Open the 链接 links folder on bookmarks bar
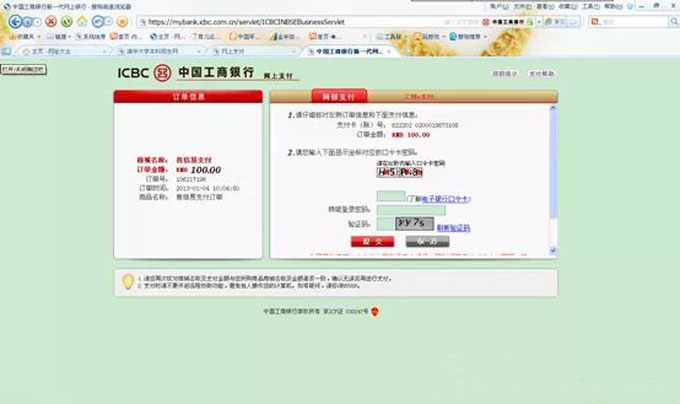Image resolution: width=680 pixels, height=404 pixels. 59,37
